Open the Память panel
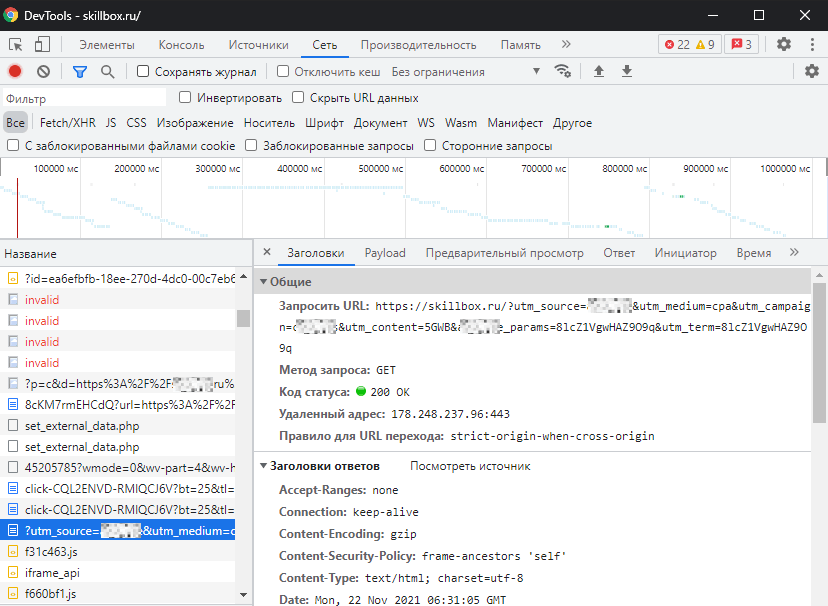 pyautogui.click(x=521, y=45)
